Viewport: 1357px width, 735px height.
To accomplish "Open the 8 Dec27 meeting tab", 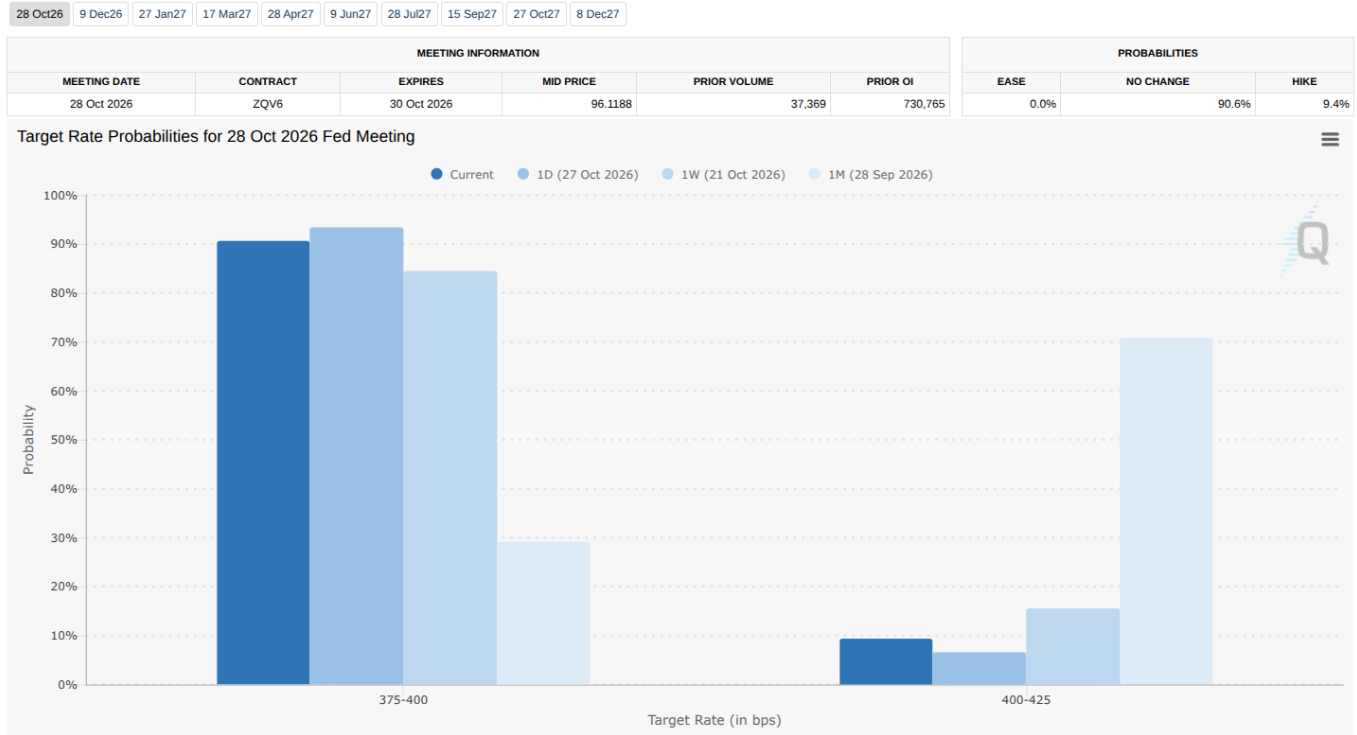I will click(598, 14).
